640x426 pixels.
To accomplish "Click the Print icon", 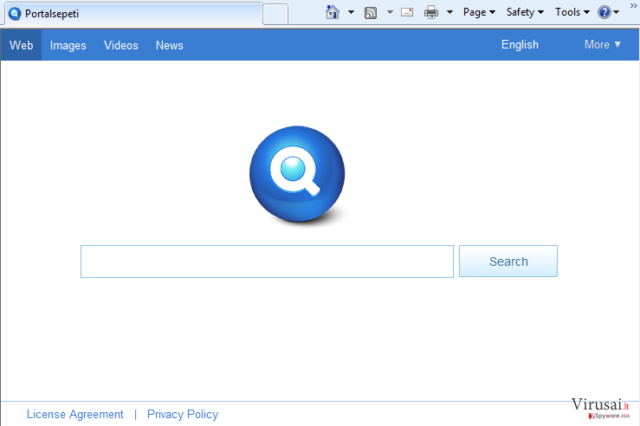I will click(x=431, y=13).
